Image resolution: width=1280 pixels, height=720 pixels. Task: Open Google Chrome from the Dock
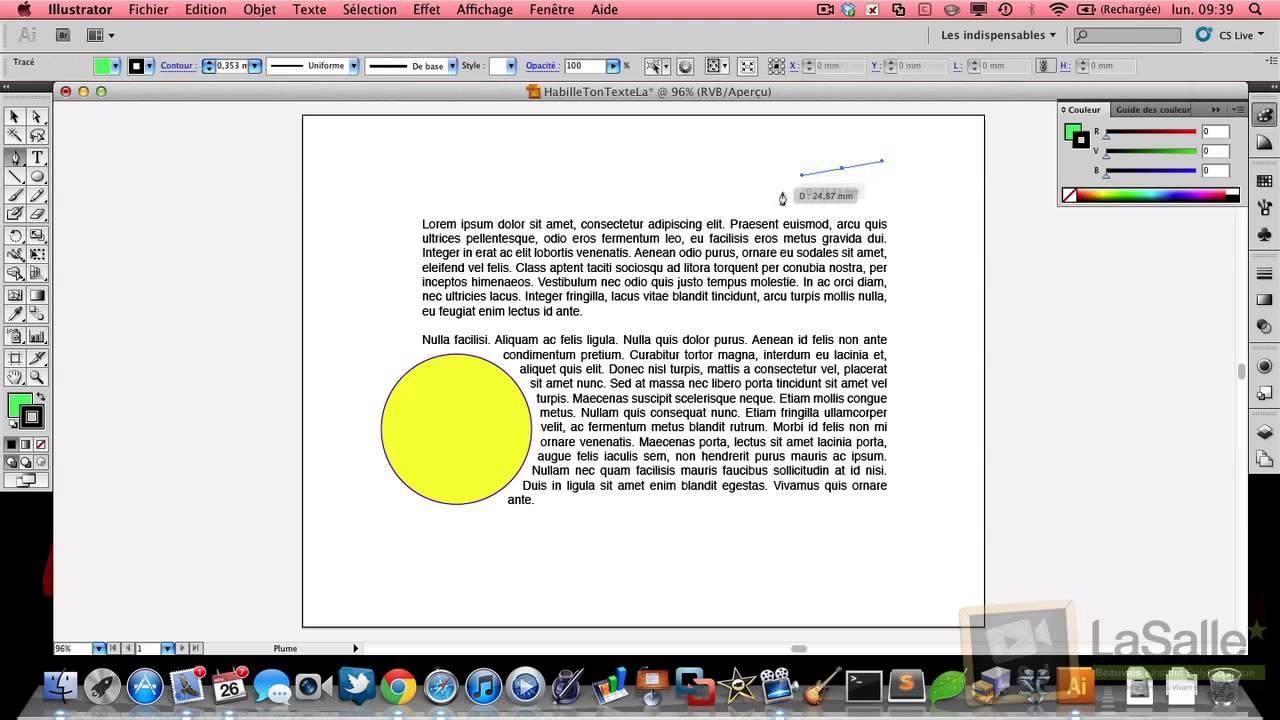[x=398, y=687]
